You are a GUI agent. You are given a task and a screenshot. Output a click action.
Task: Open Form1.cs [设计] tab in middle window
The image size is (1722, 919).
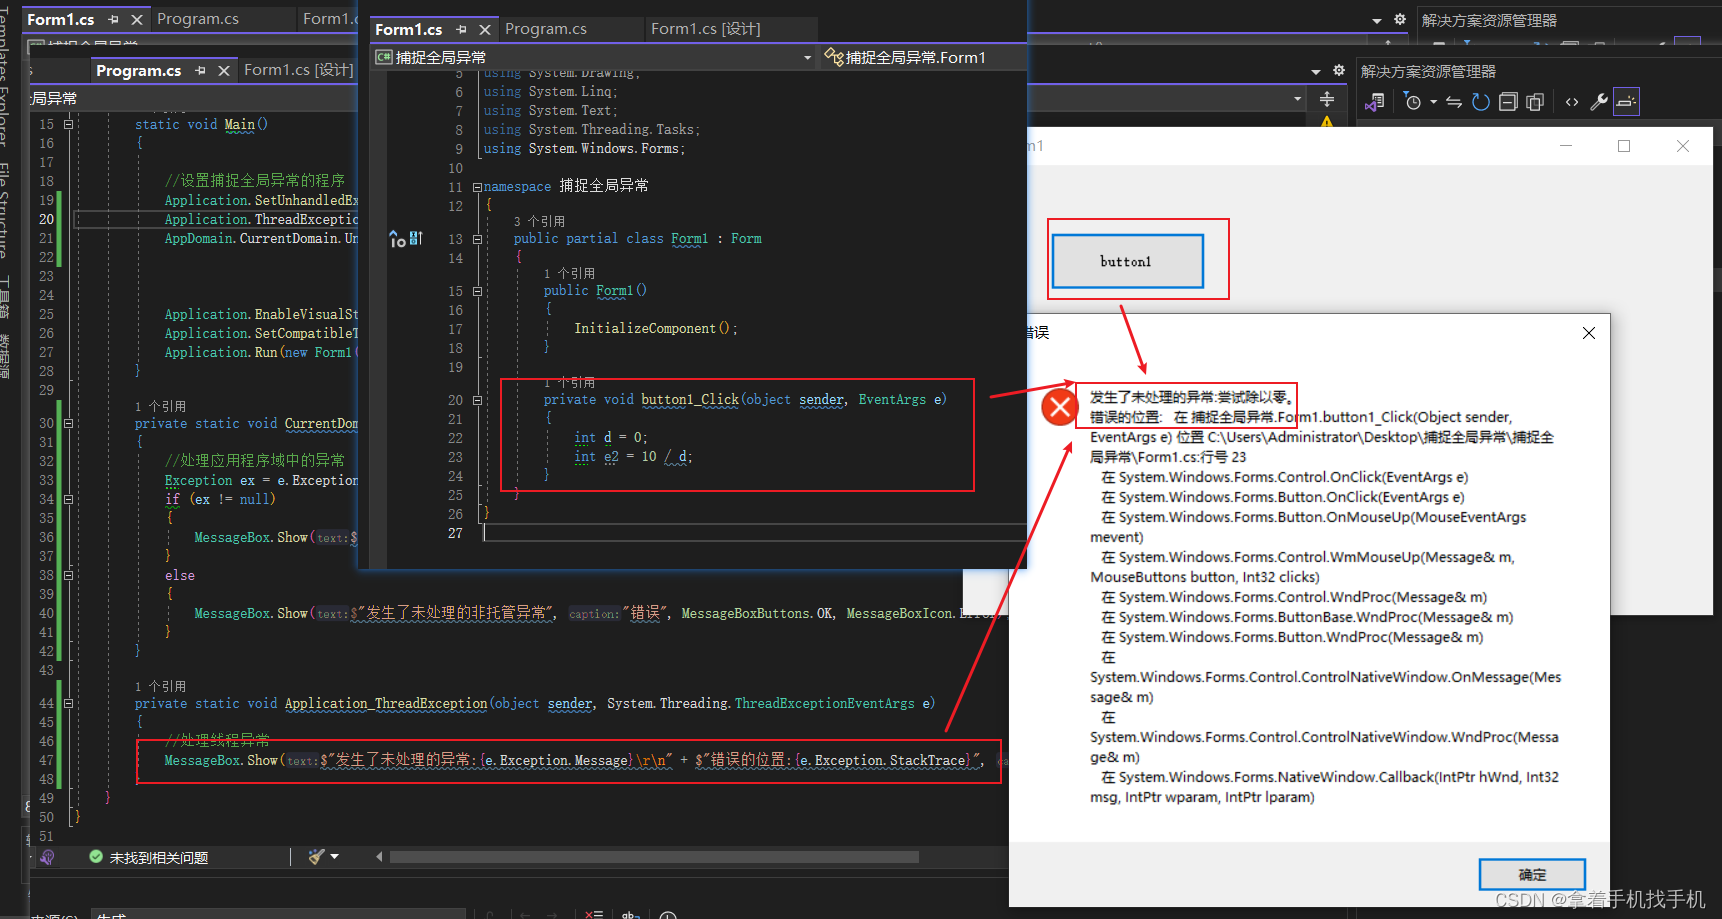[x=298, y=70]
